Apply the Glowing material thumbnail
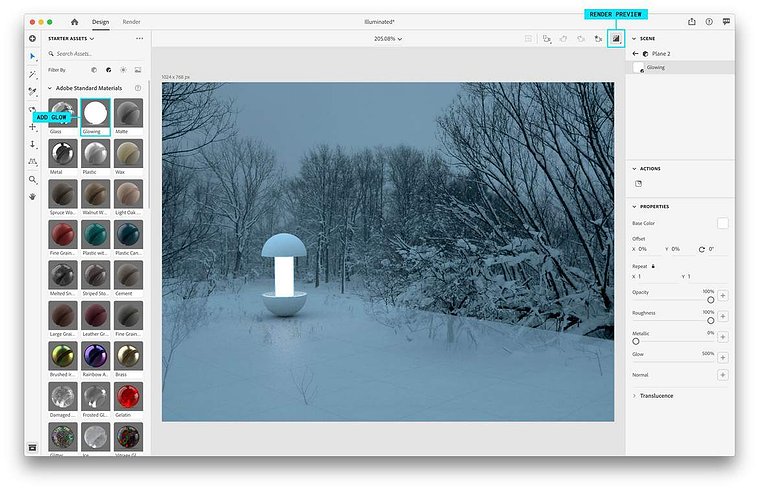The image size is (759, 490). (x=95, y=113)
